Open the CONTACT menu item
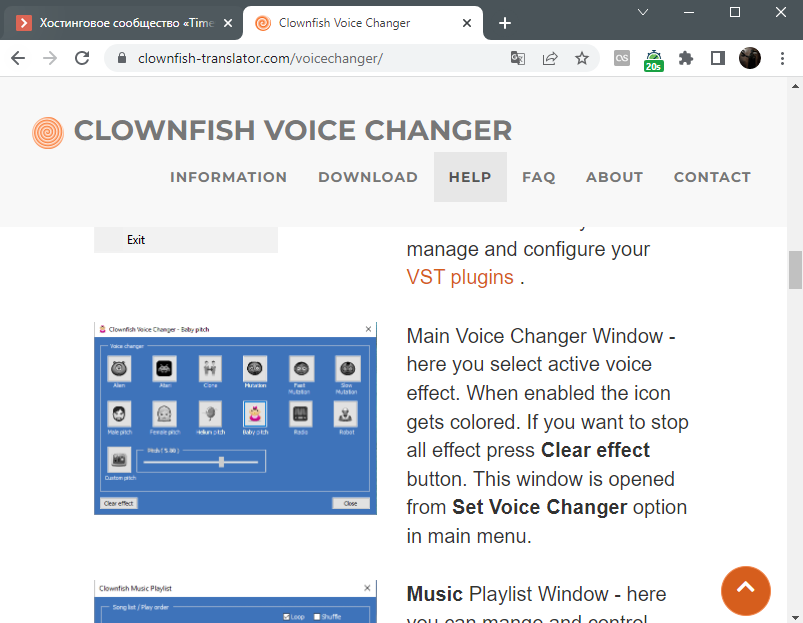 [712, 177]
